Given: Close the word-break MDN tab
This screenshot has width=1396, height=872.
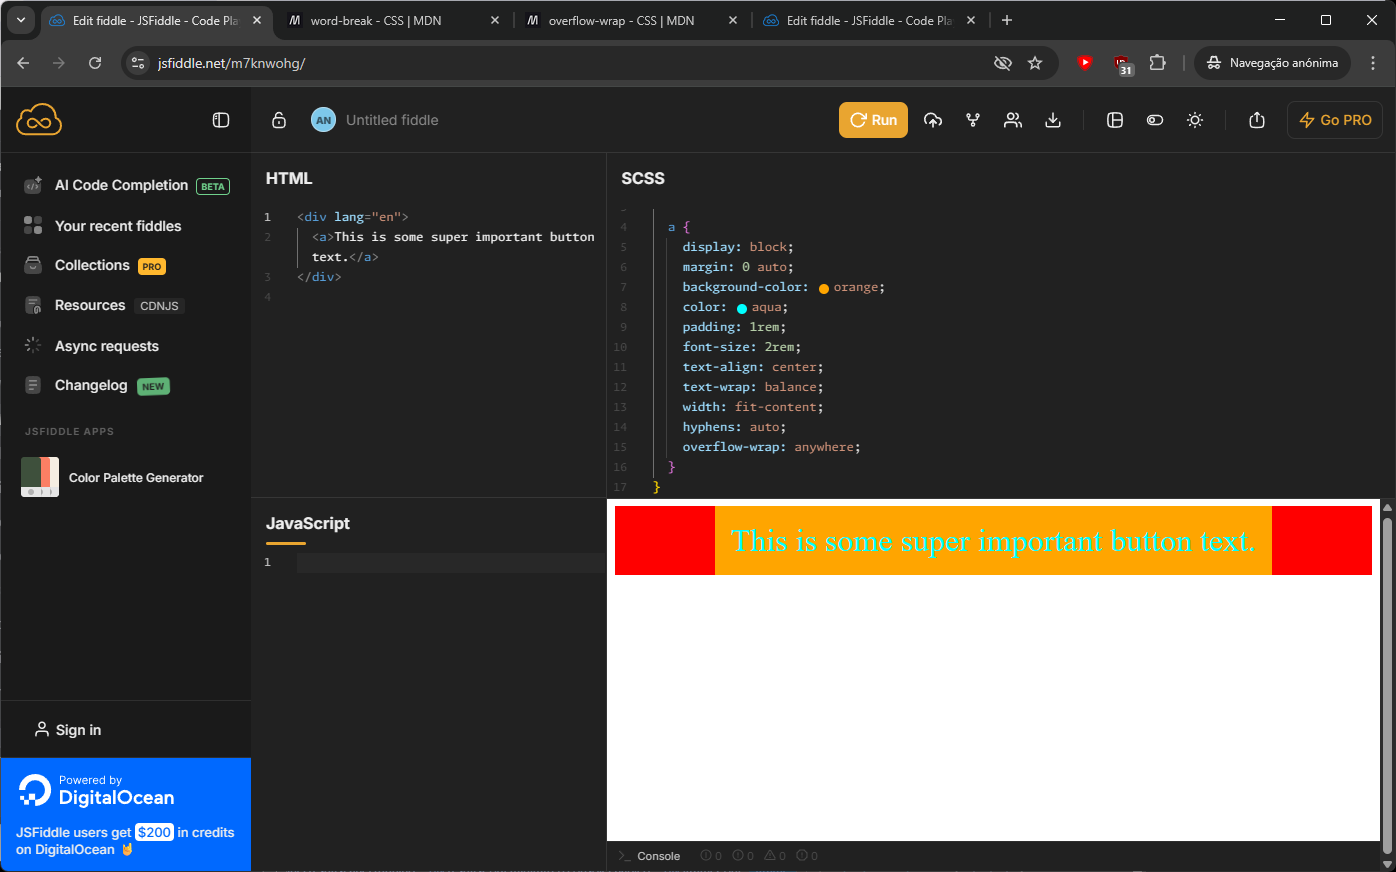Looking at the screenshot, I should coord(494,20).
